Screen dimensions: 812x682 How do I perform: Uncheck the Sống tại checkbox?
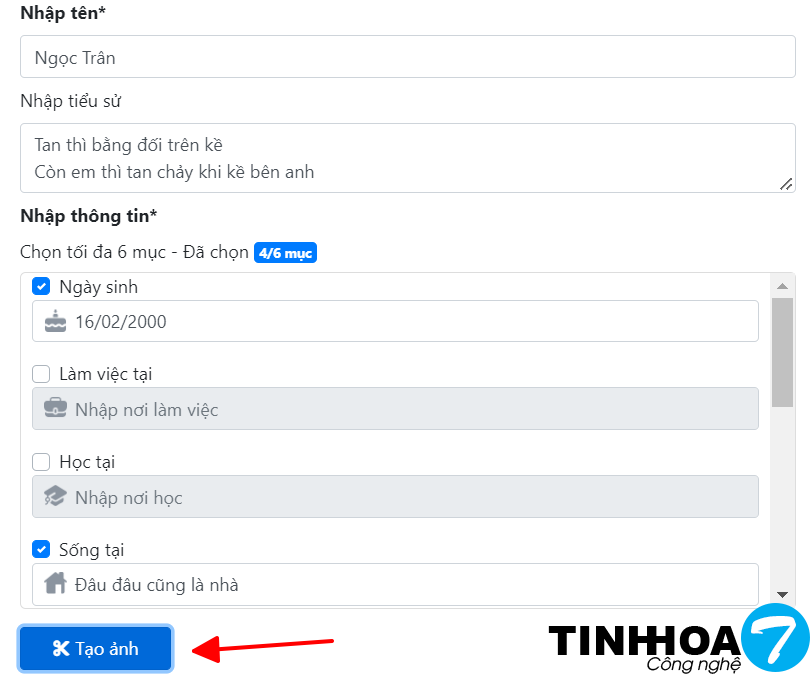point(41,549)
